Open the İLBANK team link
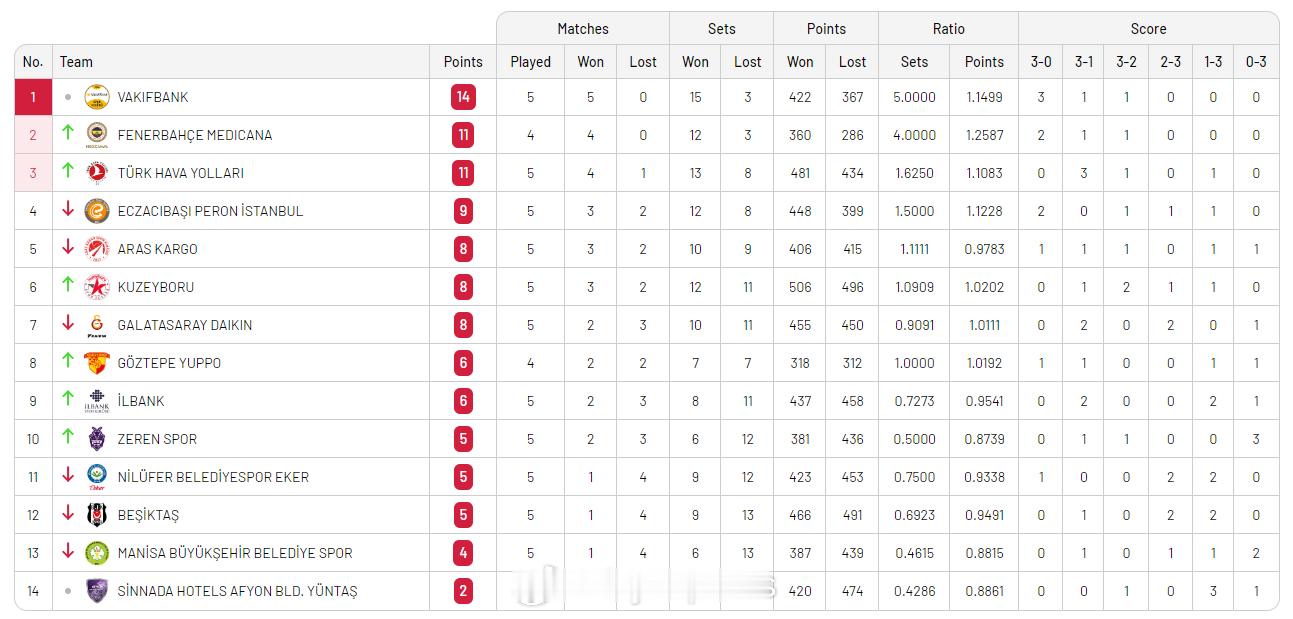This screenshot has width=1293, height=619. [141, 401]
